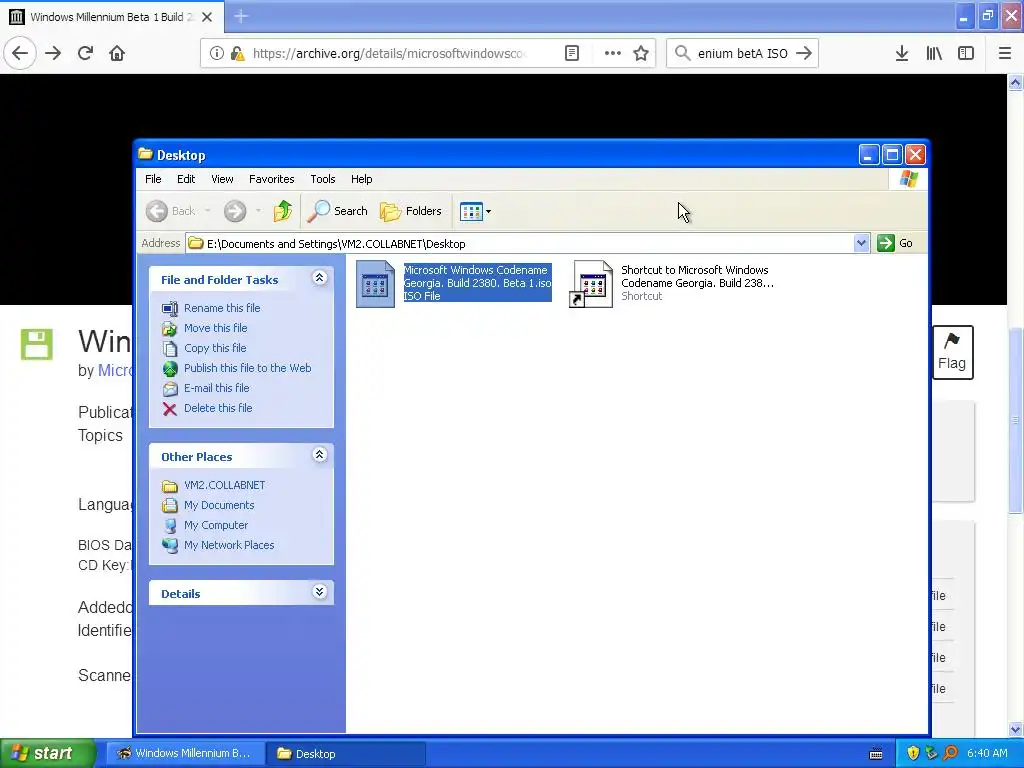Reload the archive.org page
Viewport: 1024px width, 768px height.
(85, 53)
